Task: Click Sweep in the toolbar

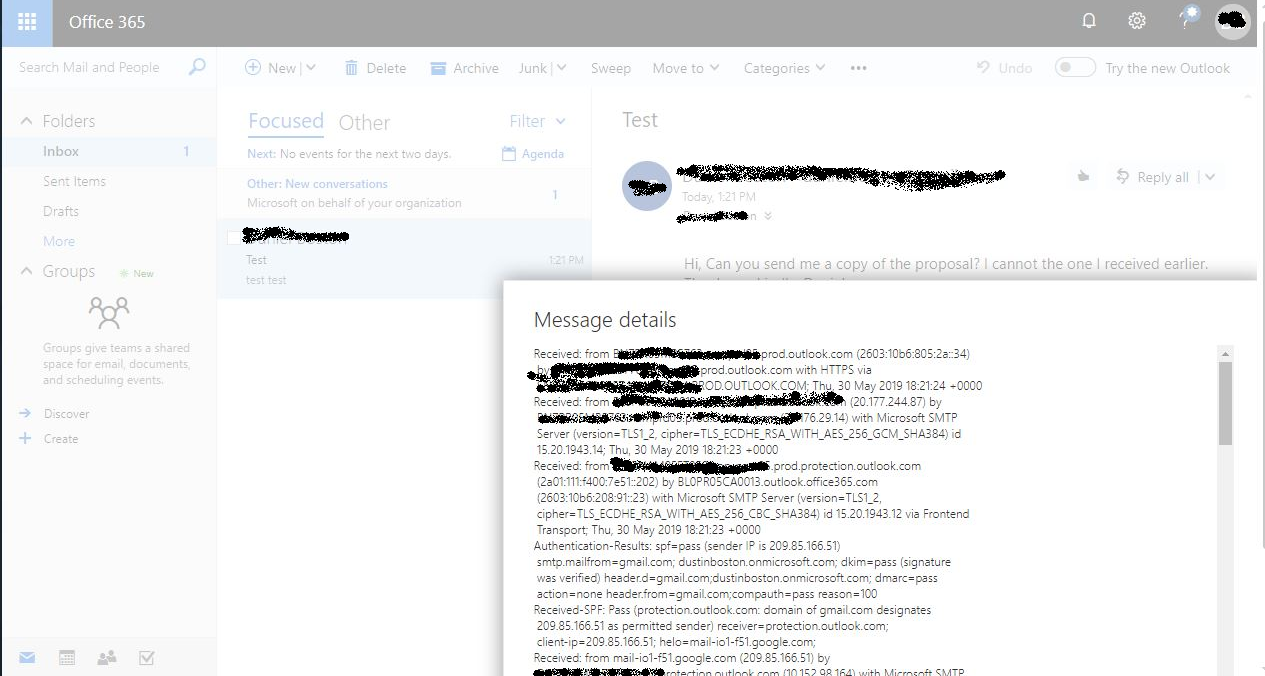Action: coord(610,68)
